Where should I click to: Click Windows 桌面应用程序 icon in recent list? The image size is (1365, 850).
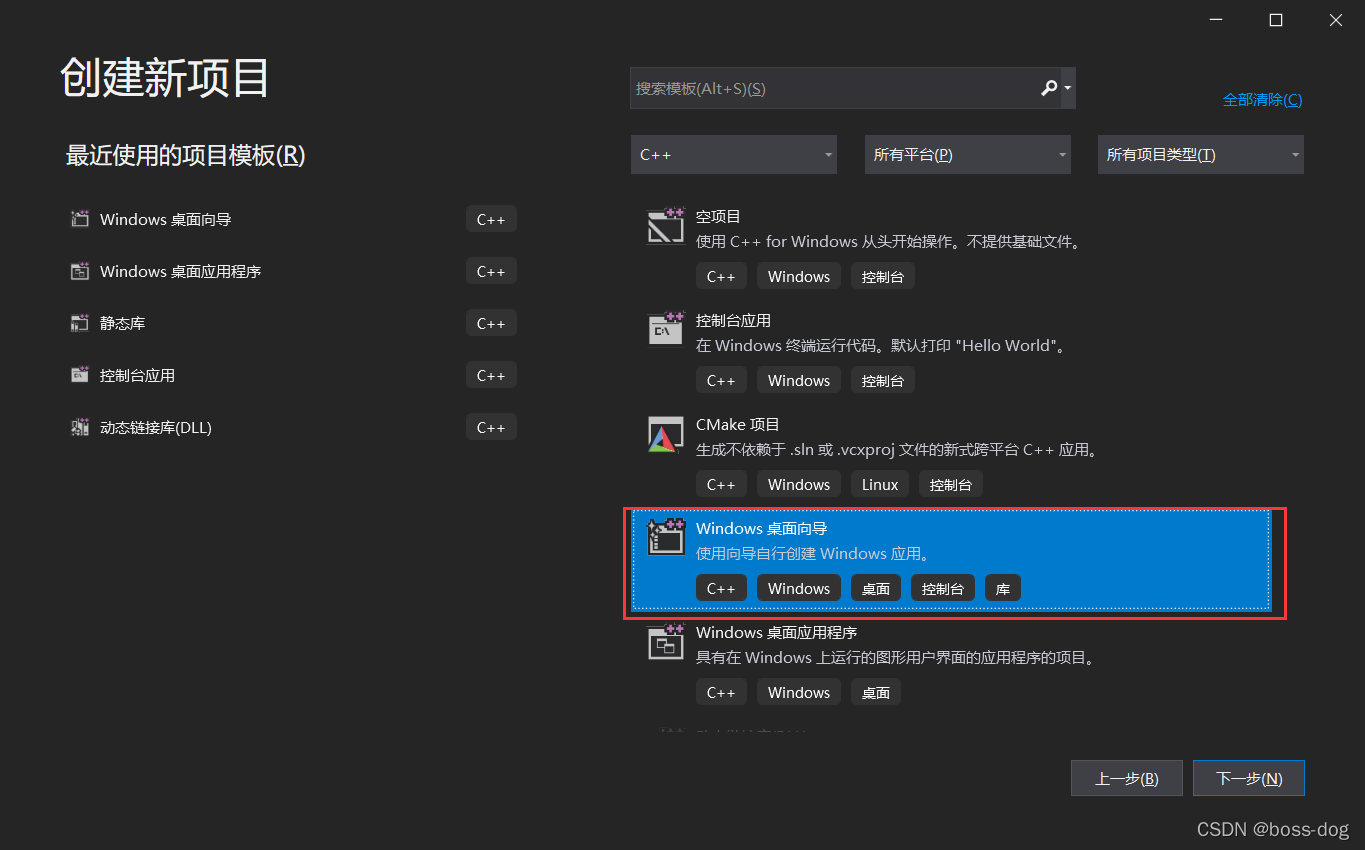point(80,271)
